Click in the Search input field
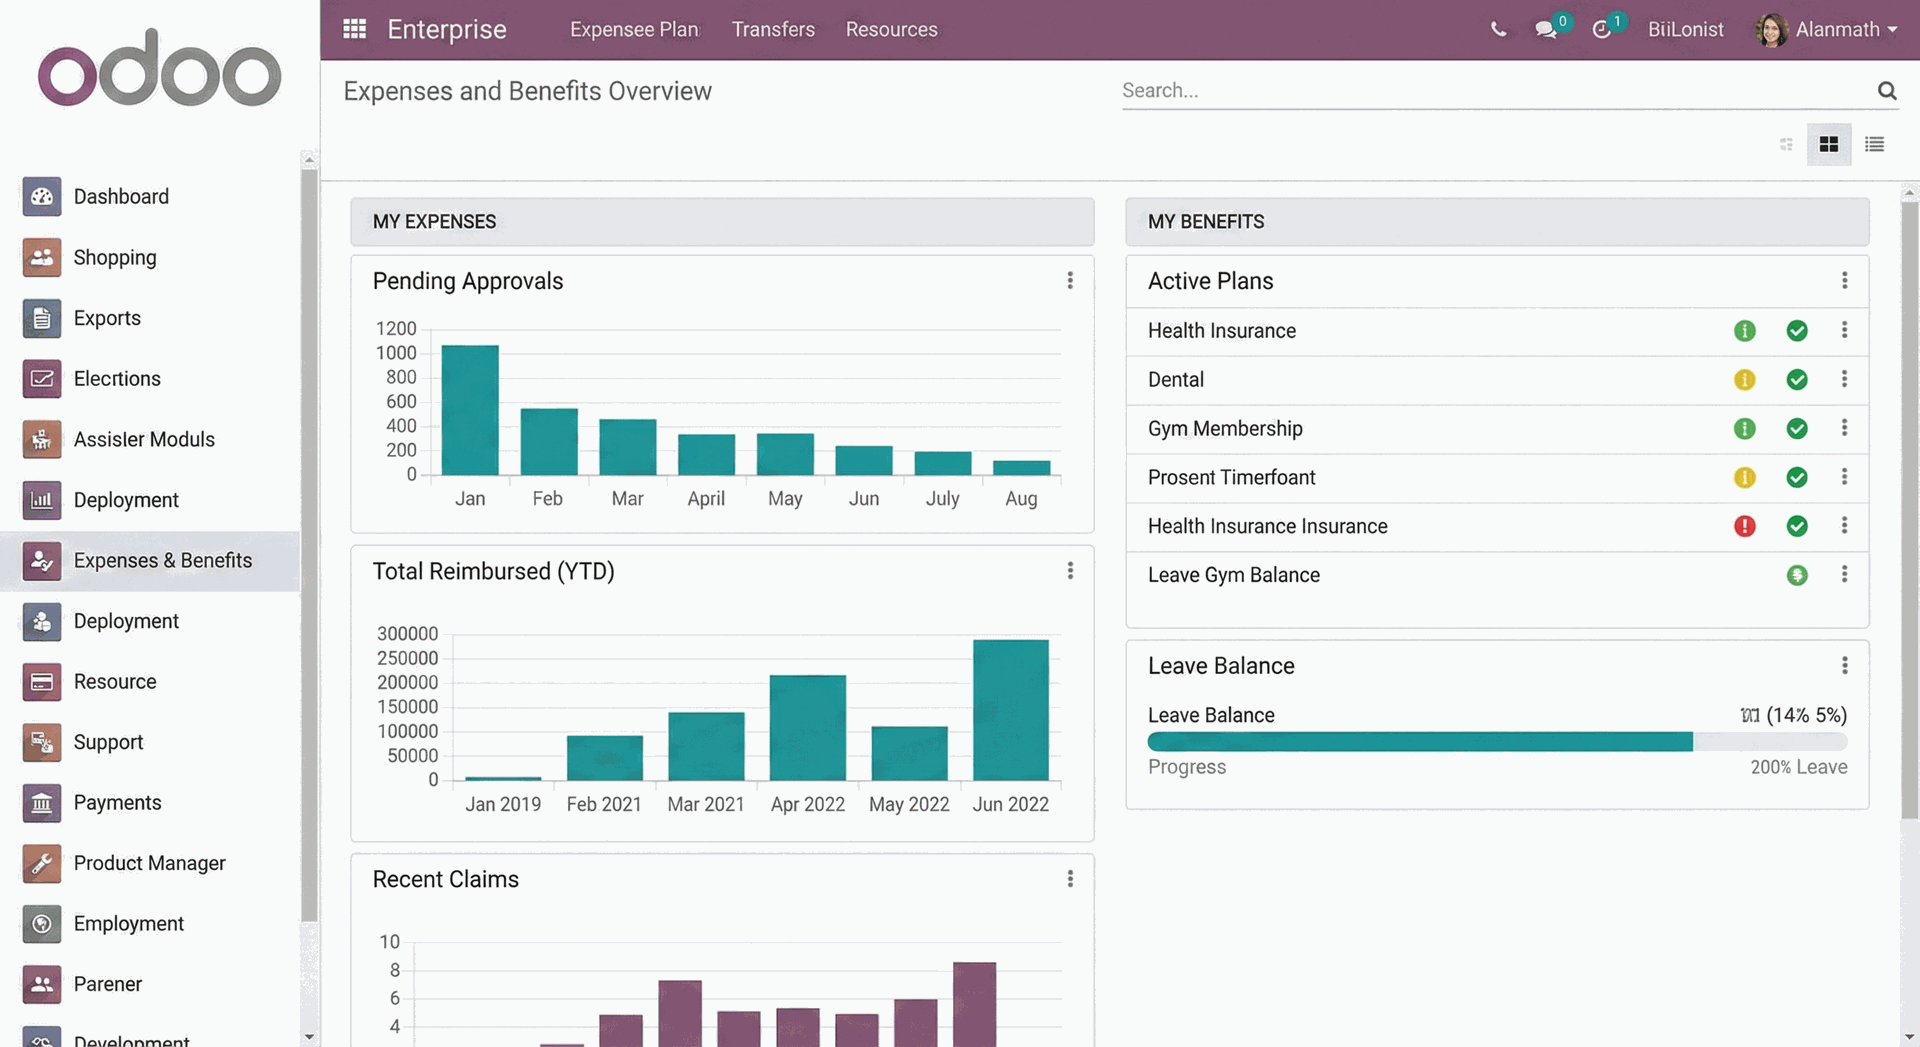Screen dimensions: 1920x1047 (1490, 91)
